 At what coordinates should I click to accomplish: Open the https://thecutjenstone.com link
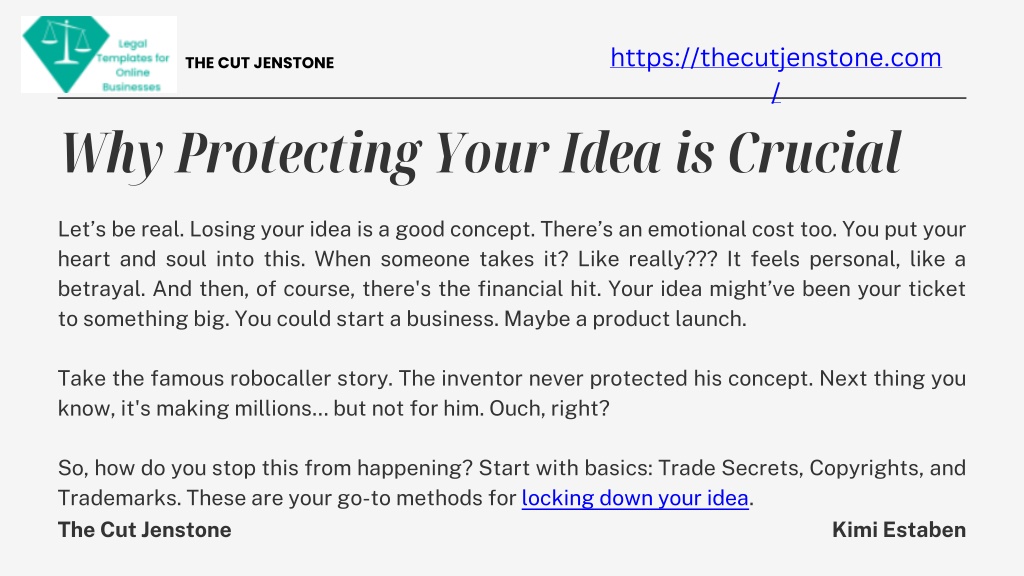click(776, 57)
